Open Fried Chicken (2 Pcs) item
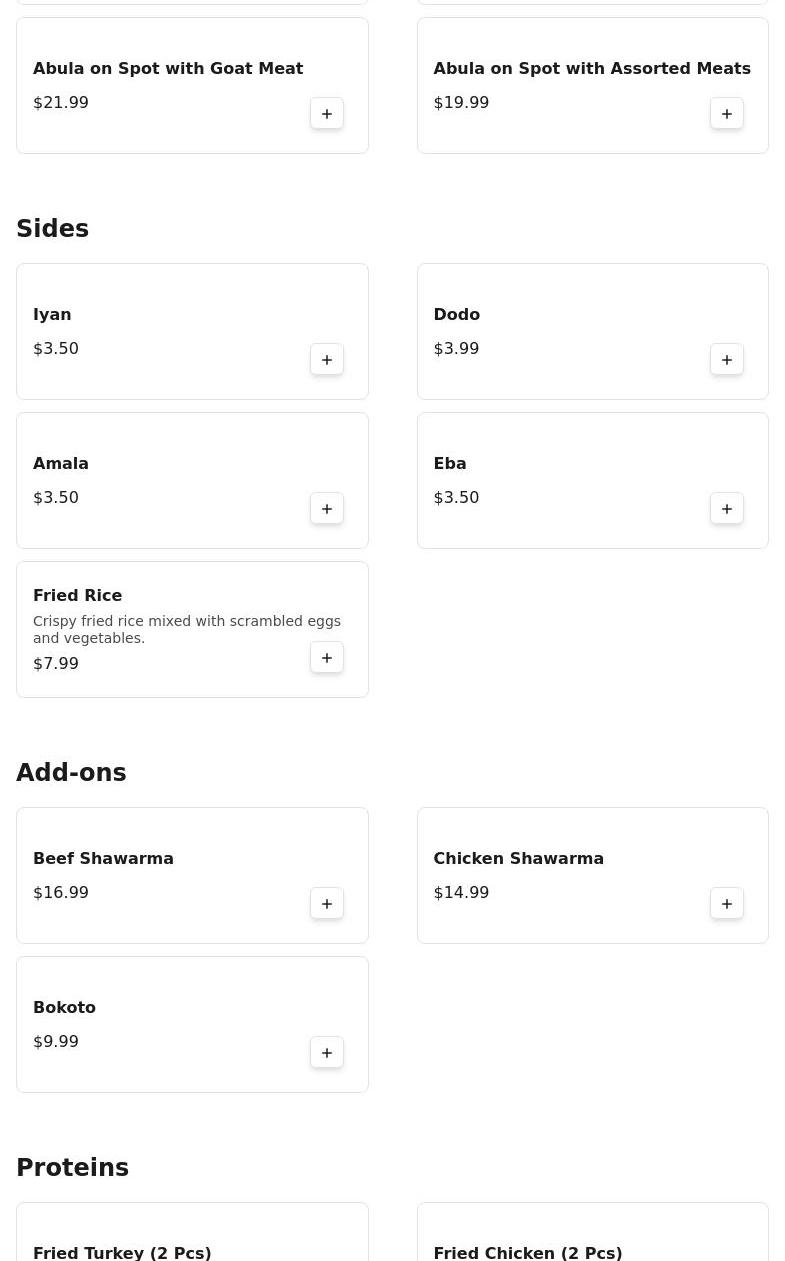 coord(527,1252)
